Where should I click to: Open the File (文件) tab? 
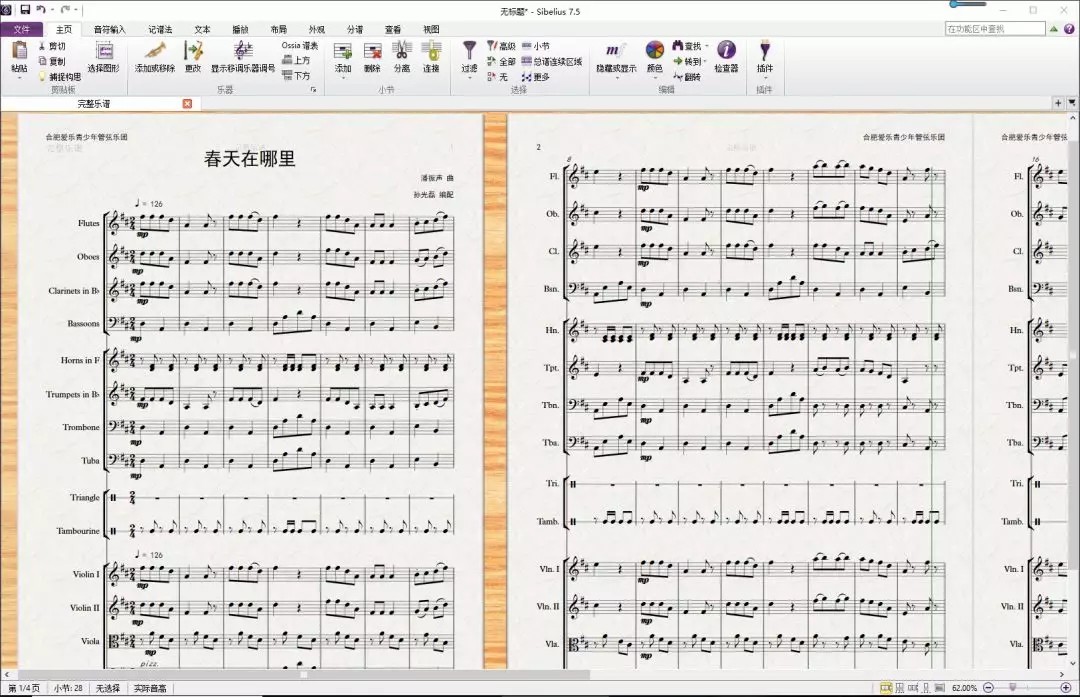click(22, 30)
